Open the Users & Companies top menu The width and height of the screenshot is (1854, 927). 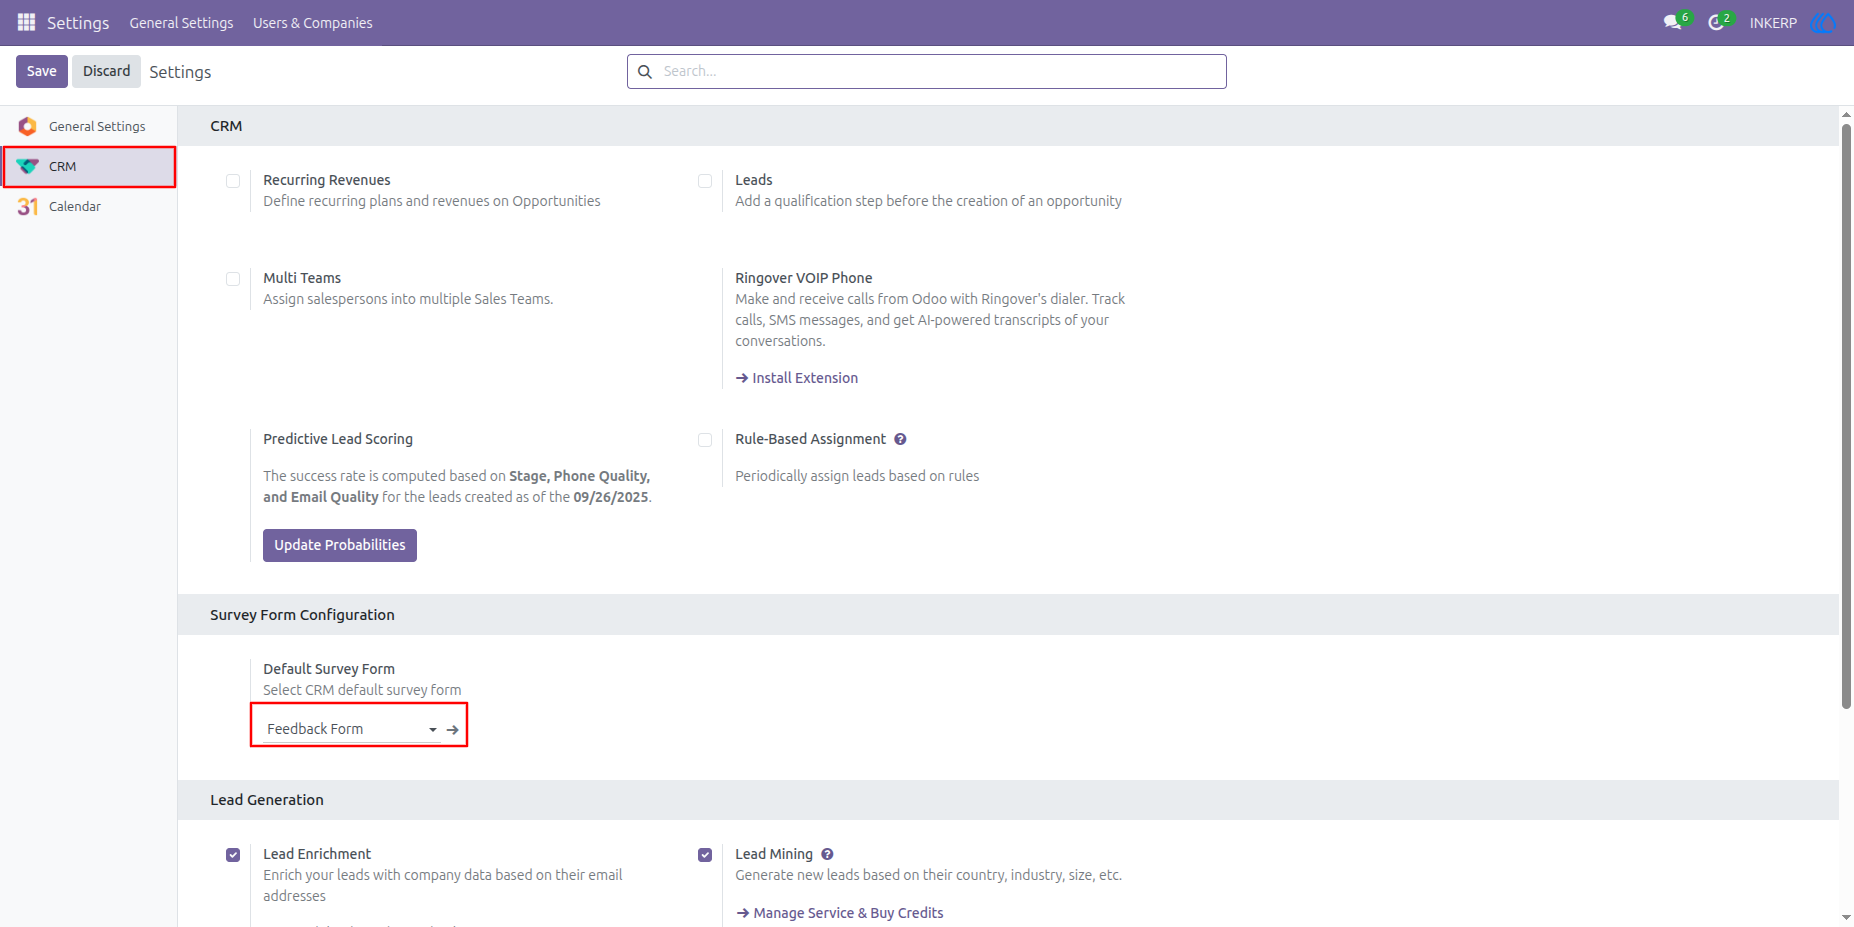(312, 22)
